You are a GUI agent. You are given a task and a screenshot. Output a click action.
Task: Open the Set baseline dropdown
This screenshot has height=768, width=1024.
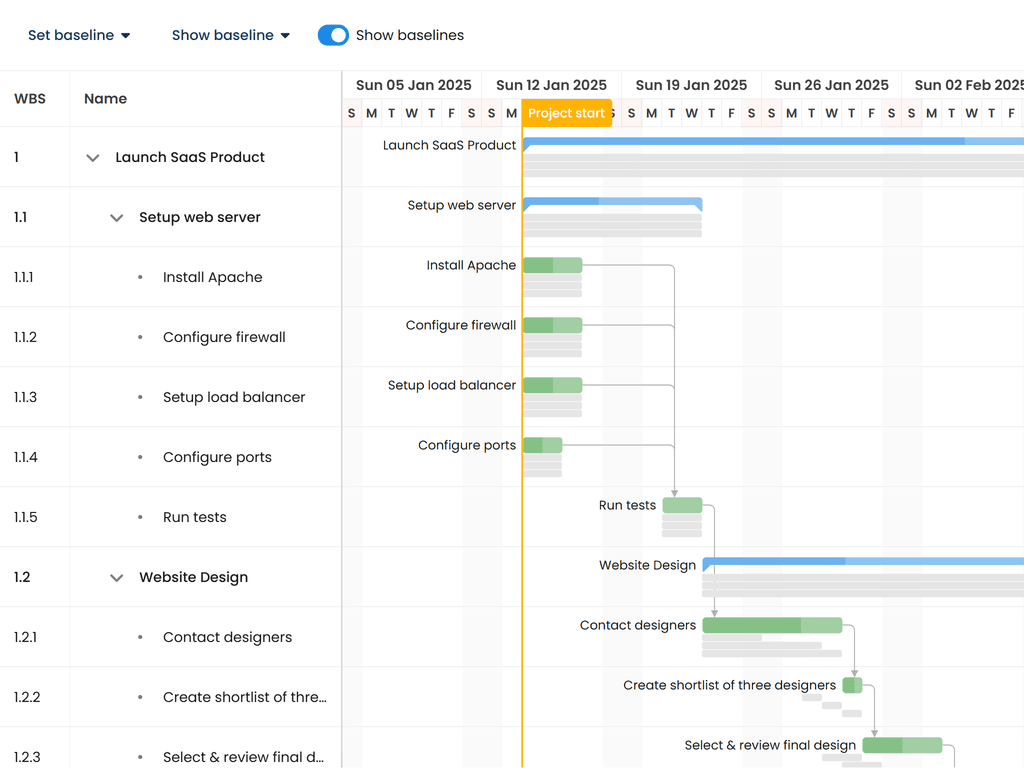[x=79, y=35]
